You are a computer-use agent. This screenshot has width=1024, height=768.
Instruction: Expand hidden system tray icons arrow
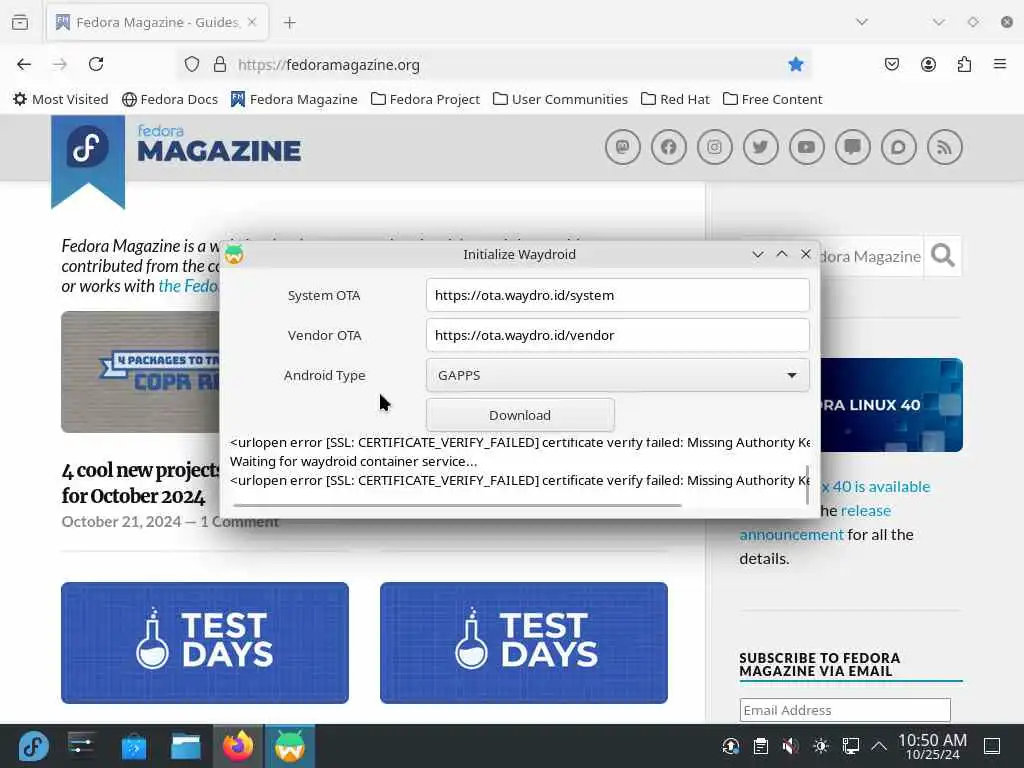879,746
